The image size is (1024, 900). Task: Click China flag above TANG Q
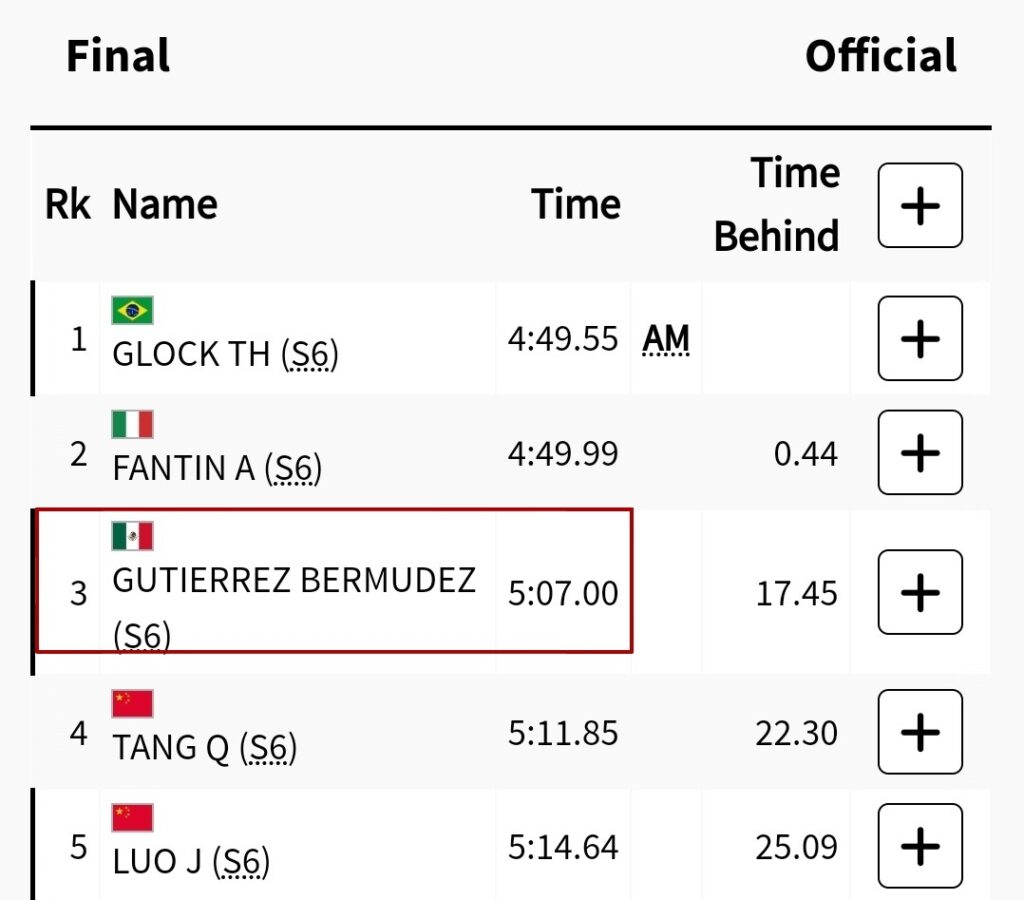point(132,704)
